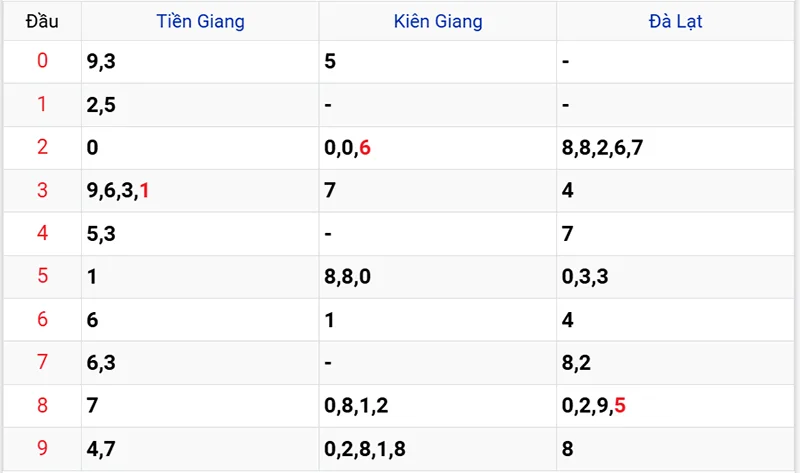The image size is (800, 473).
Task: Open the Tiền Giang header link
Action: tap(200, 21)
